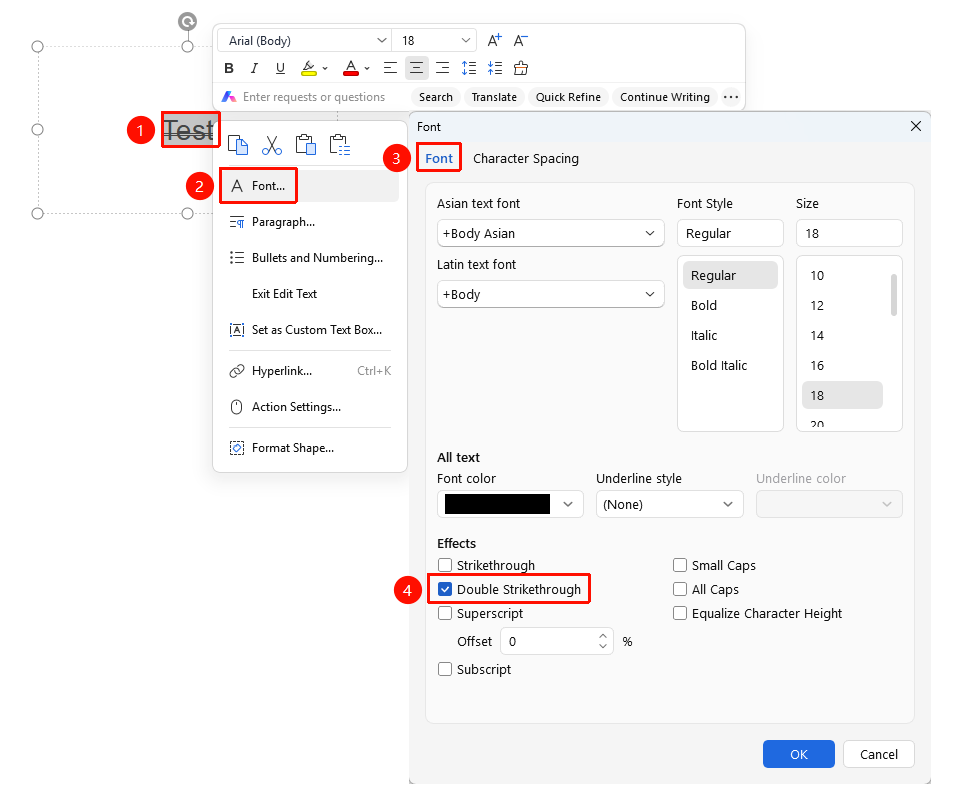
Task: Click the paste icon in the context menu
Action: tap(305, 145)
